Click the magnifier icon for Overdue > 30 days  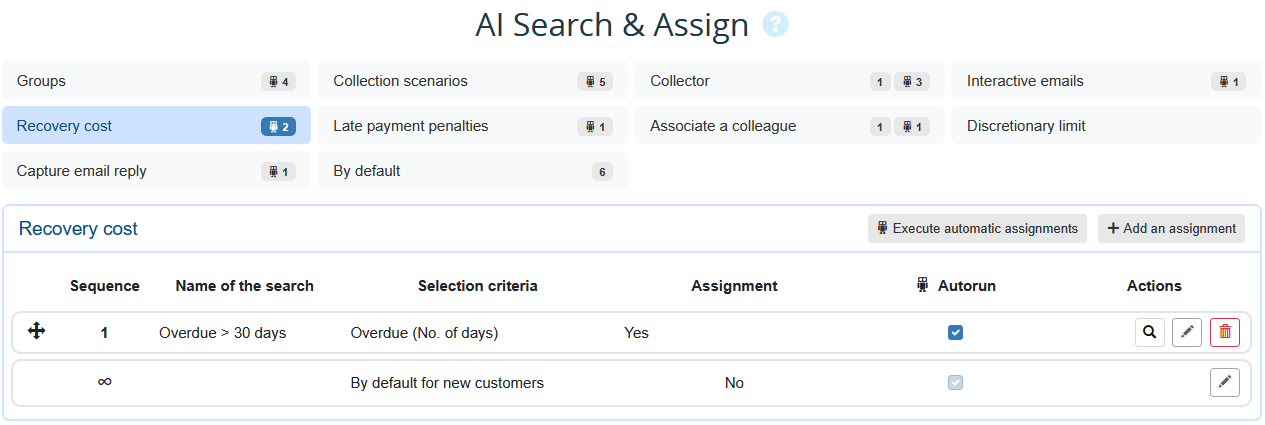pos(1150,333)
